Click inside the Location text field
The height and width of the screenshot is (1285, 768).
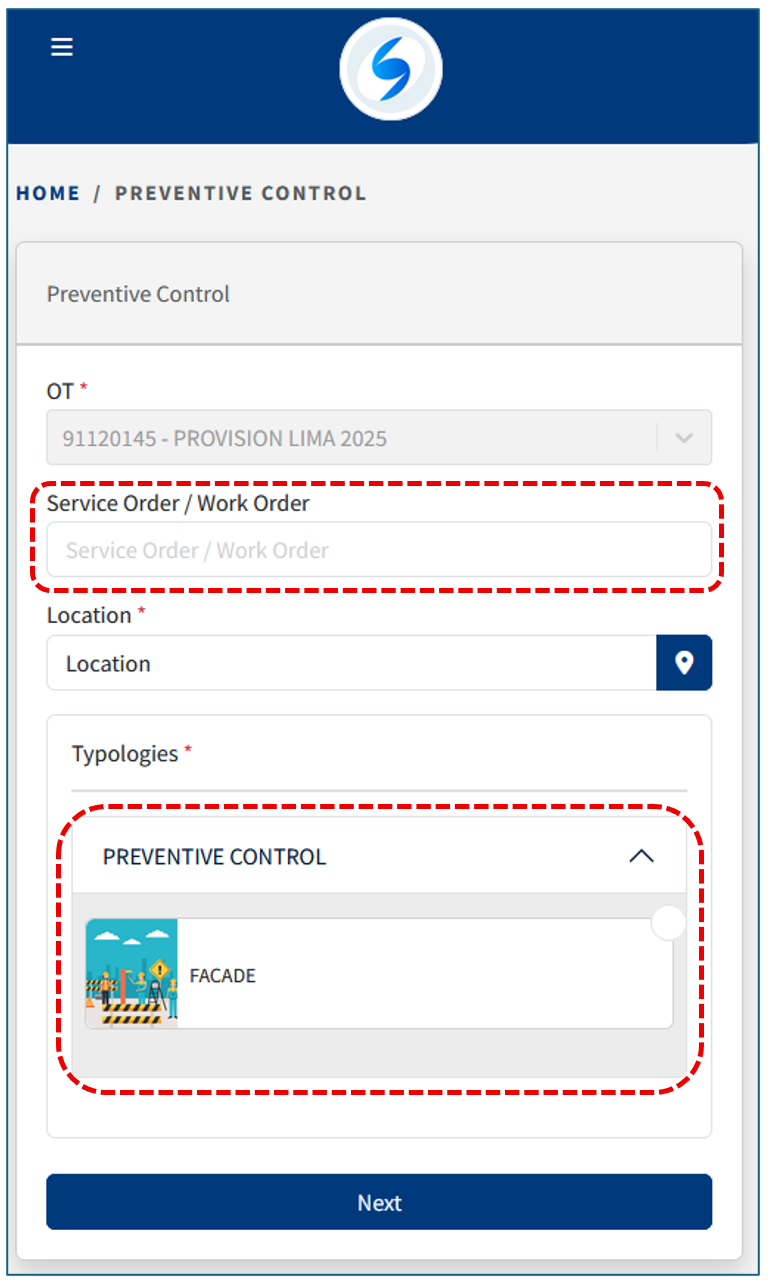coord(350,663)
